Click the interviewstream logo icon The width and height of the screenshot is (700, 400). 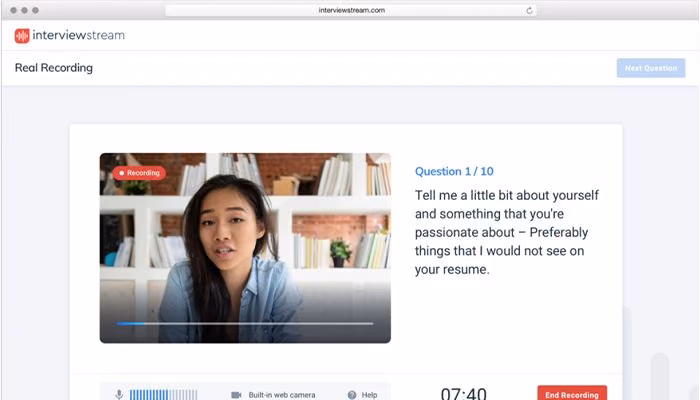tap(22, 36)
